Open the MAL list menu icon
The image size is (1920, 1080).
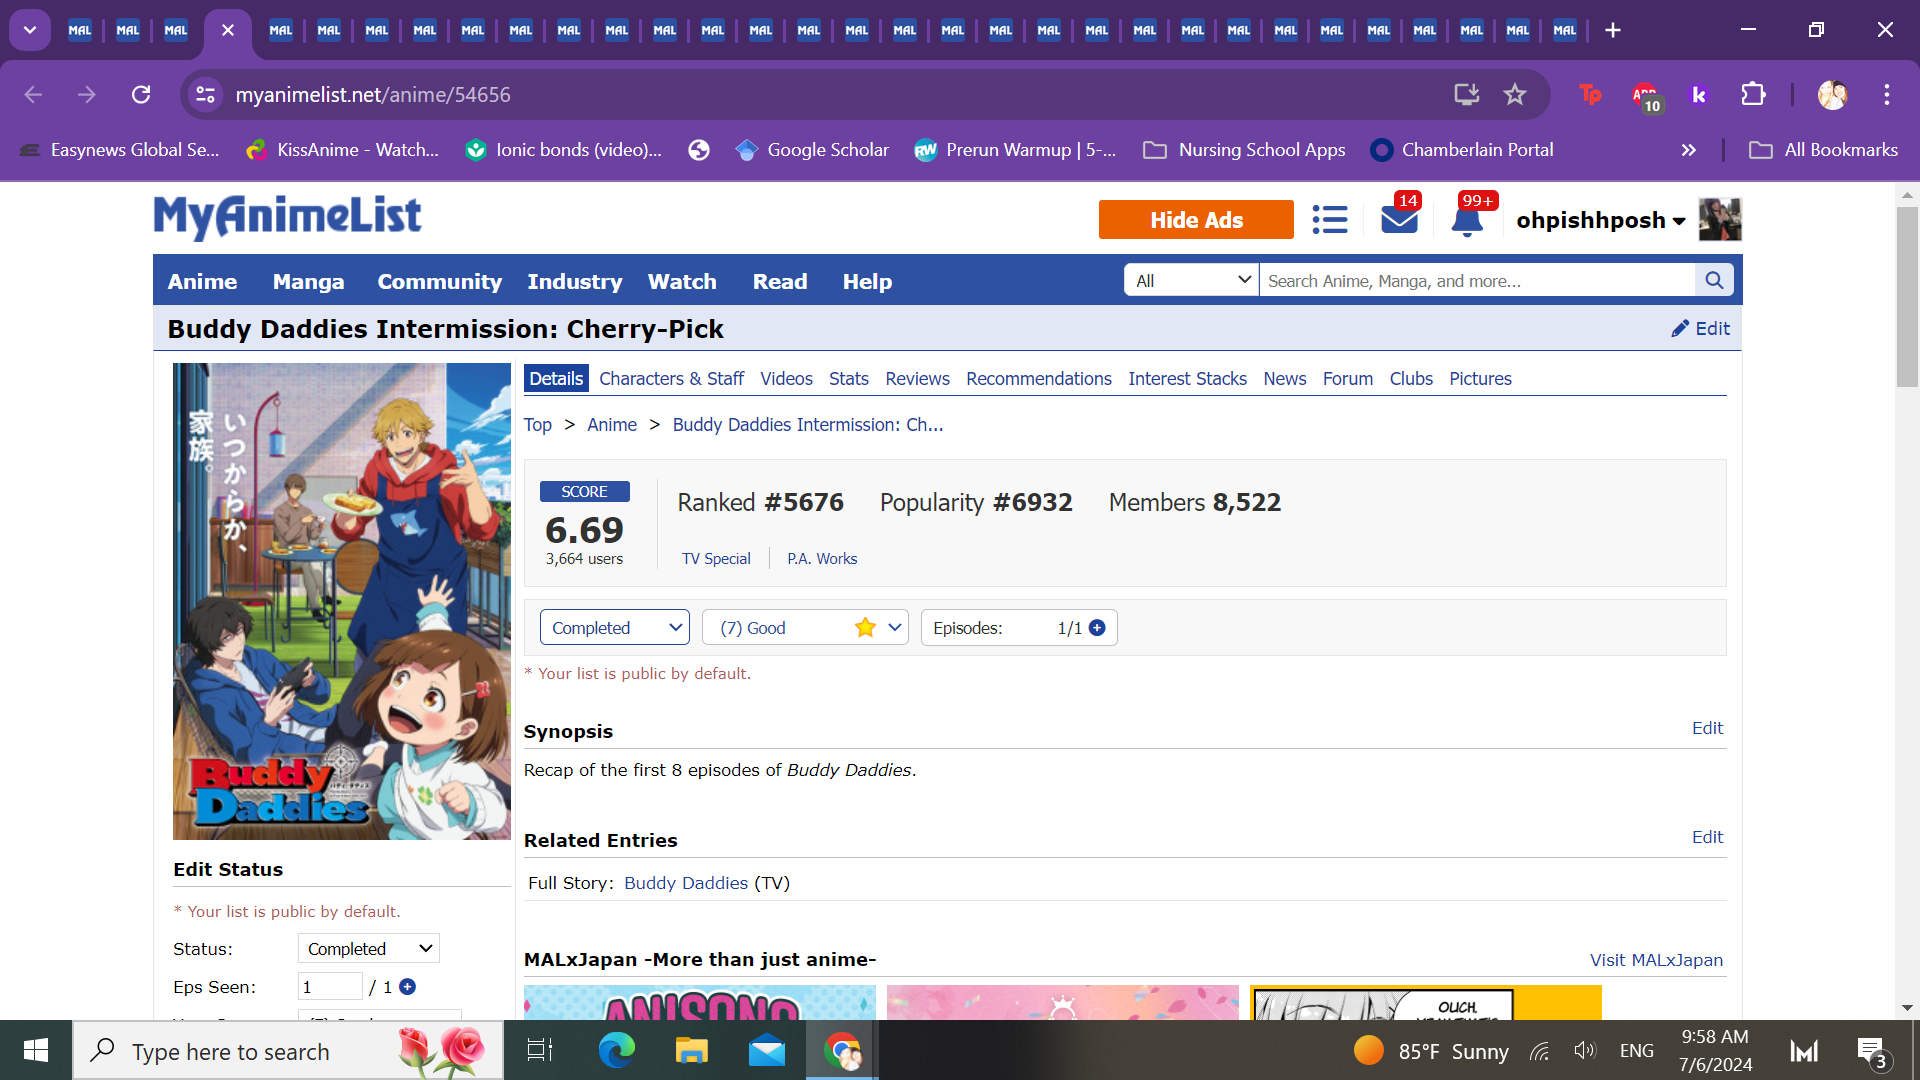pyautogui.click(x=1330, y=220)
